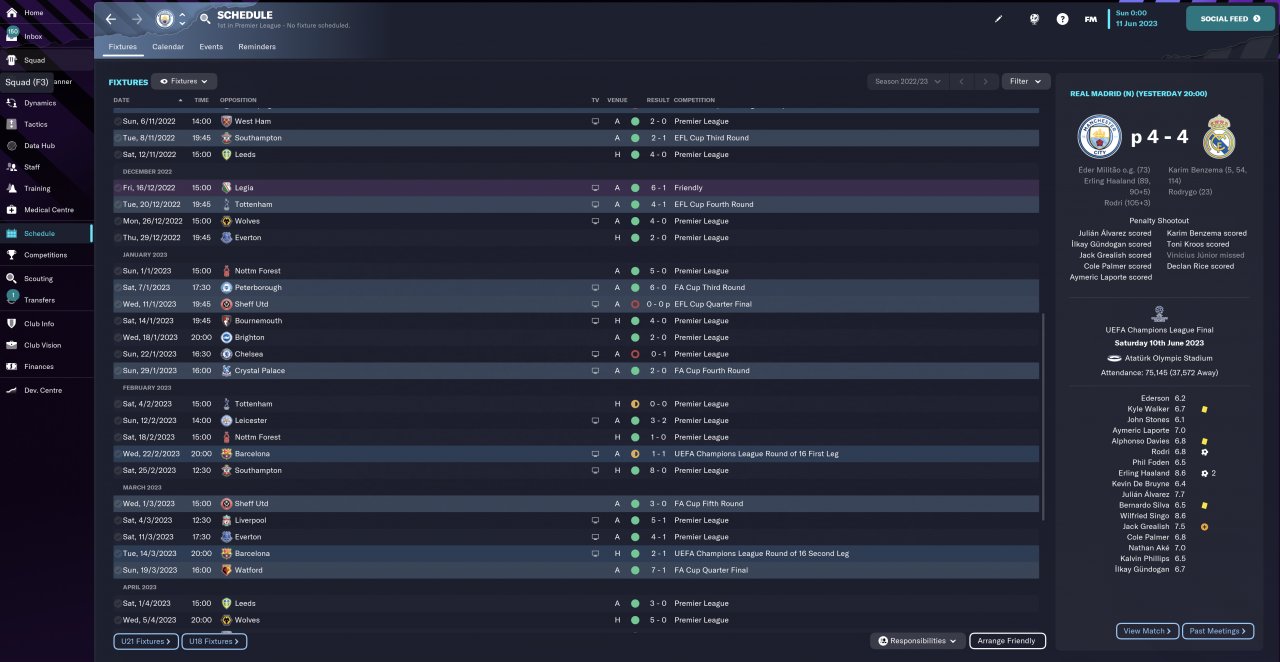Click the back navigation arrow
Viewport: 1280px width, 662px height.
pyautogui.click(x=111, y=19)
